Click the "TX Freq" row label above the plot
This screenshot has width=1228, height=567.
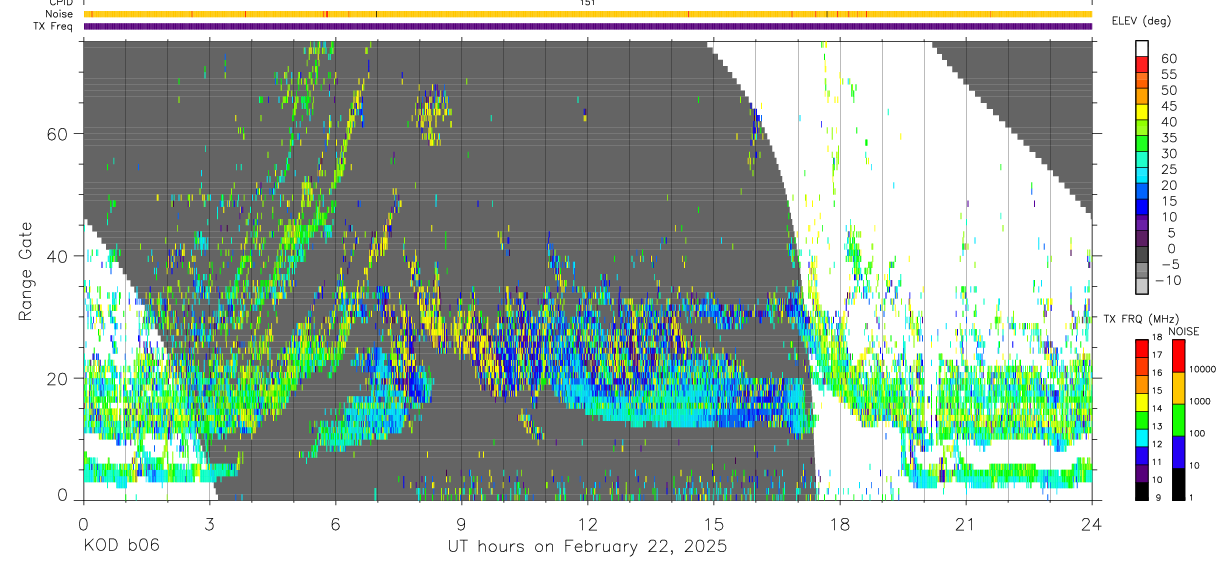[x=53, y=26]
